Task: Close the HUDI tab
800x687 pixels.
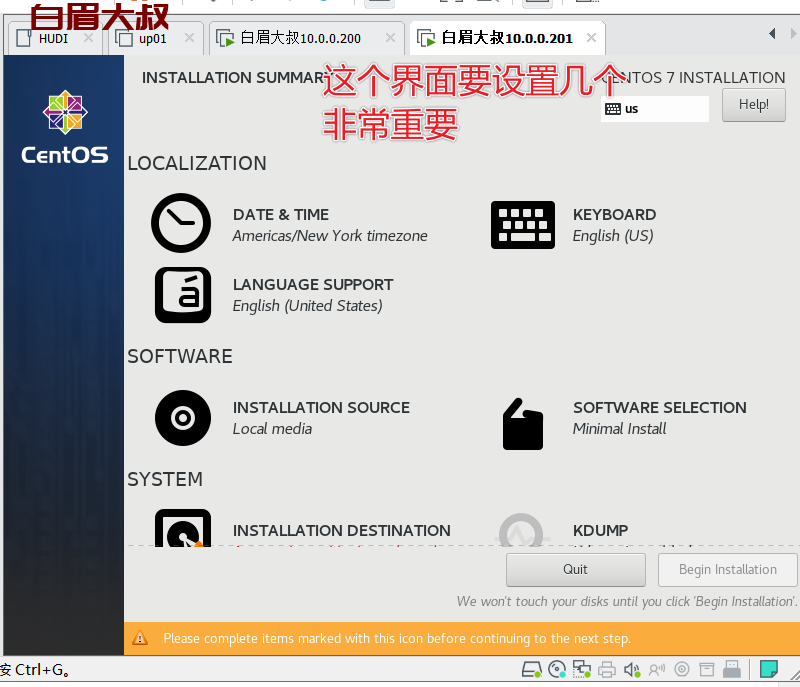Action: (88, 38)
